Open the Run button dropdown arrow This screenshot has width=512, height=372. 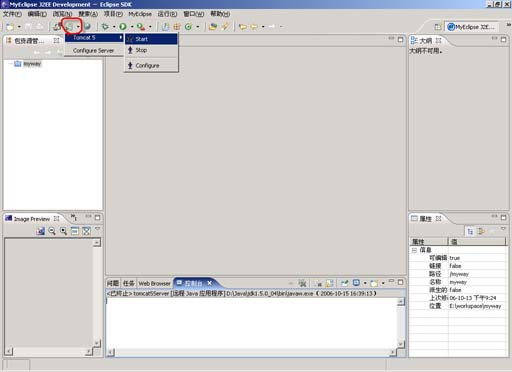[x=132, y=26]
